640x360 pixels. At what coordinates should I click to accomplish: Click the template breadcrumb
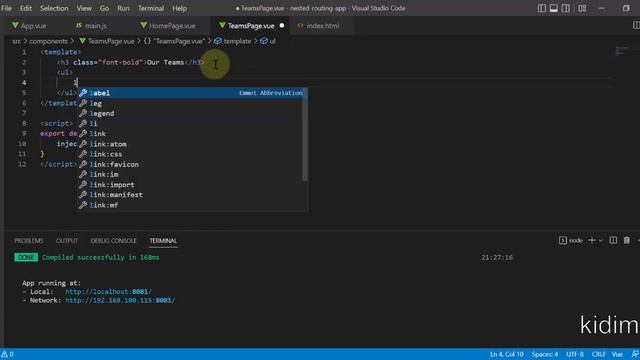tap(233, 41)
